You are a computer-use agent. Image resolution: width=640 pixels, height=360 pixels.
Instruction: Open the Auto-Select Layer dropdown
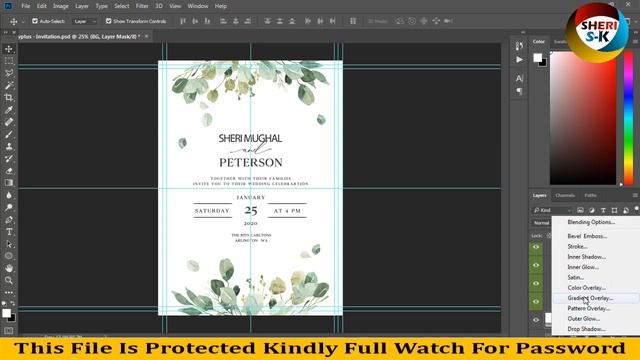[x=85, y=21]
